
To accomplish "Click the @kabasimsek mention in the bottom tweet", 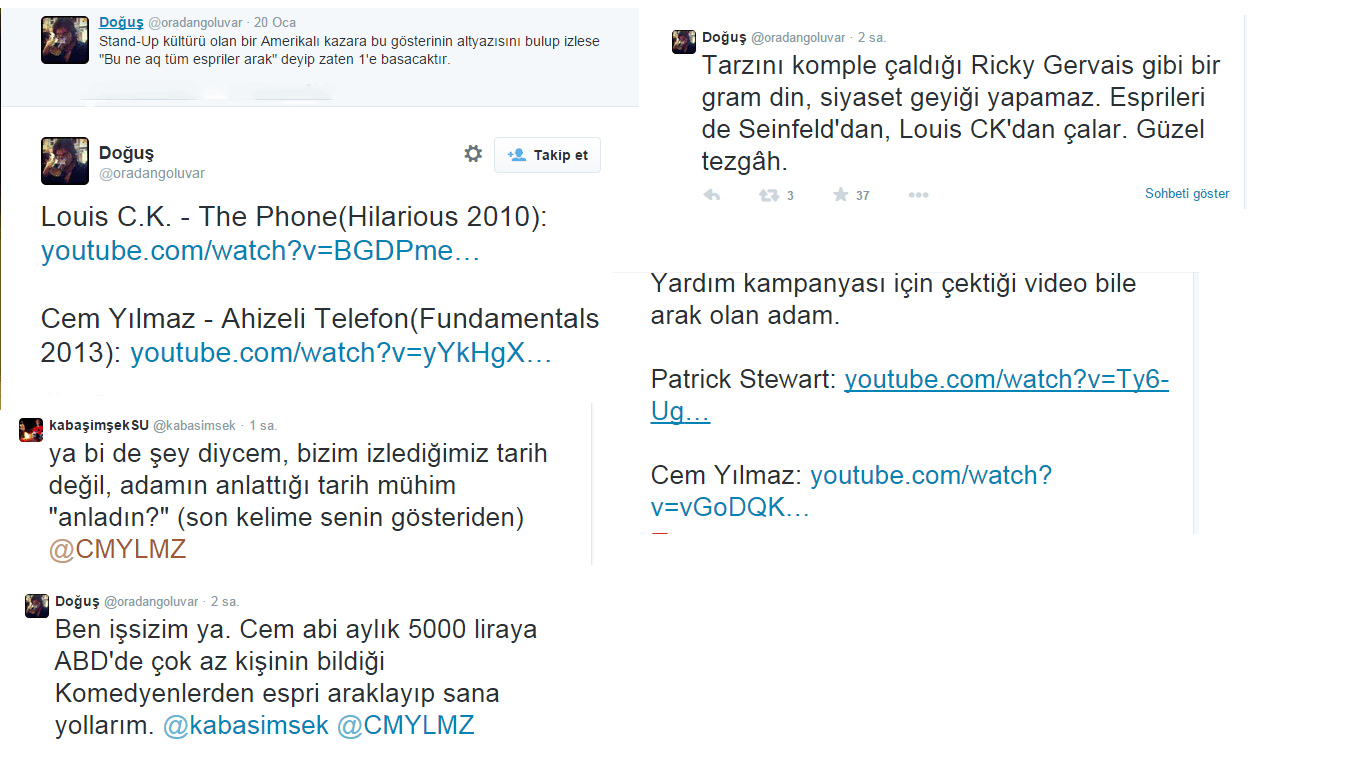I will 246,726.
